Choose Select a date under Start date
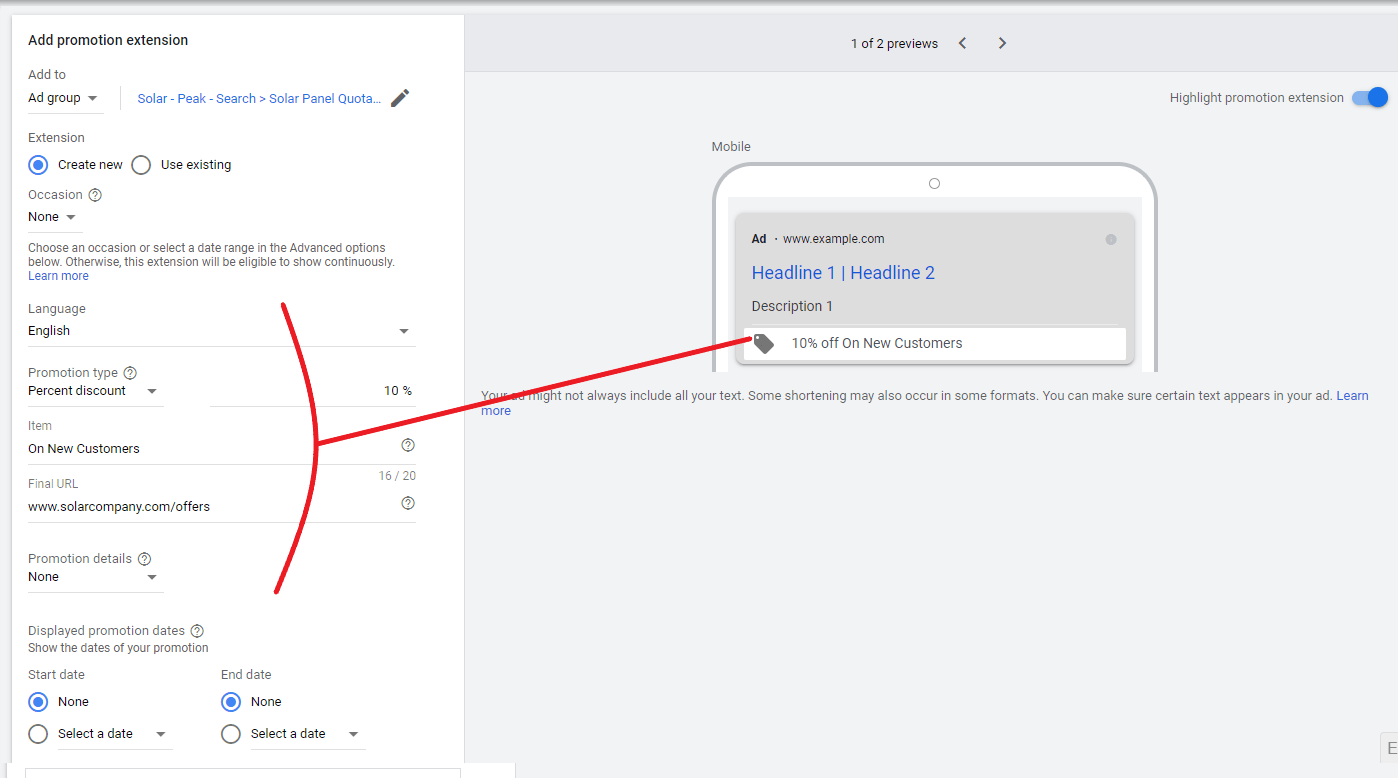 tap(38, 734)
